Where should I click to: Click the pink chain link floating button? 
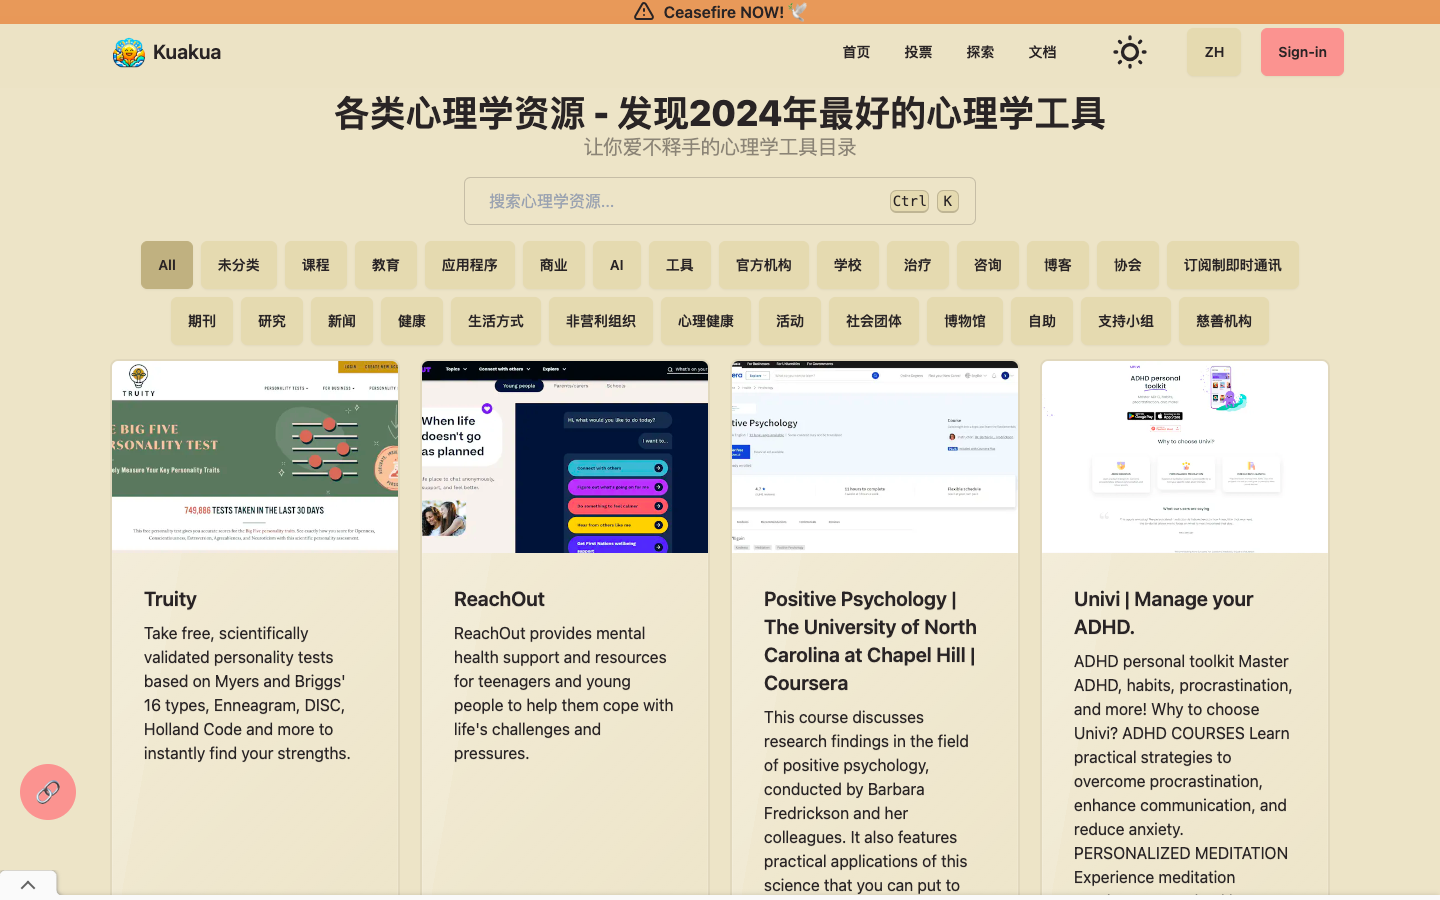48,792
